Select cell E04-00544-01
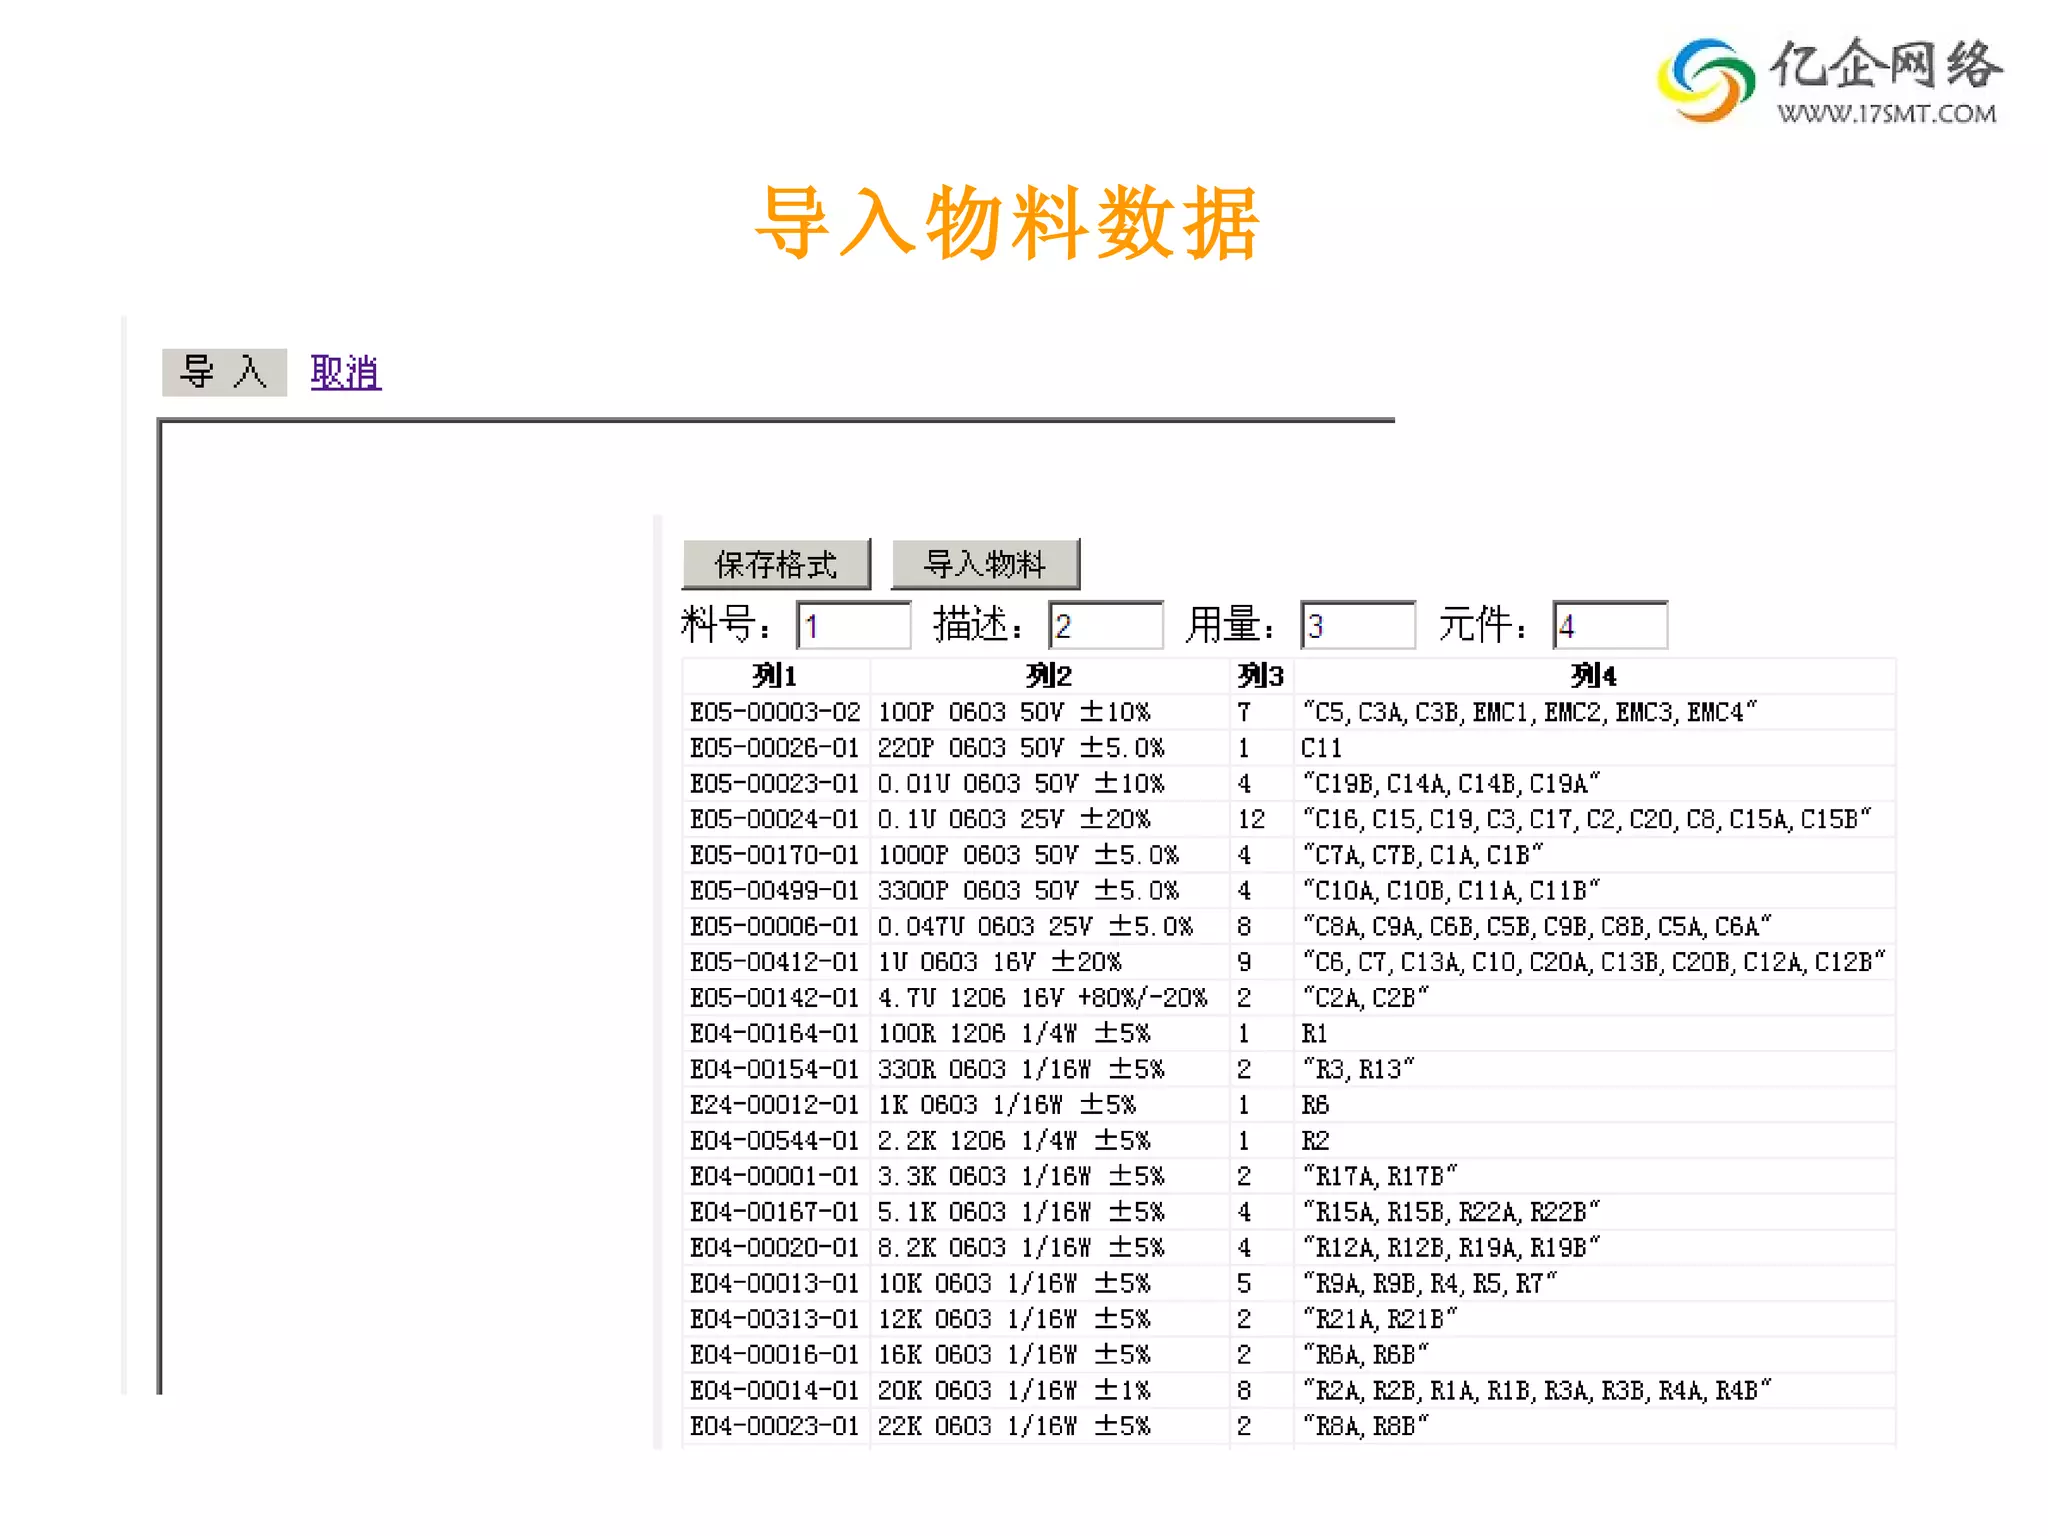The height and width of the screenshot is (1536, 2048). tap(776, 1140)
